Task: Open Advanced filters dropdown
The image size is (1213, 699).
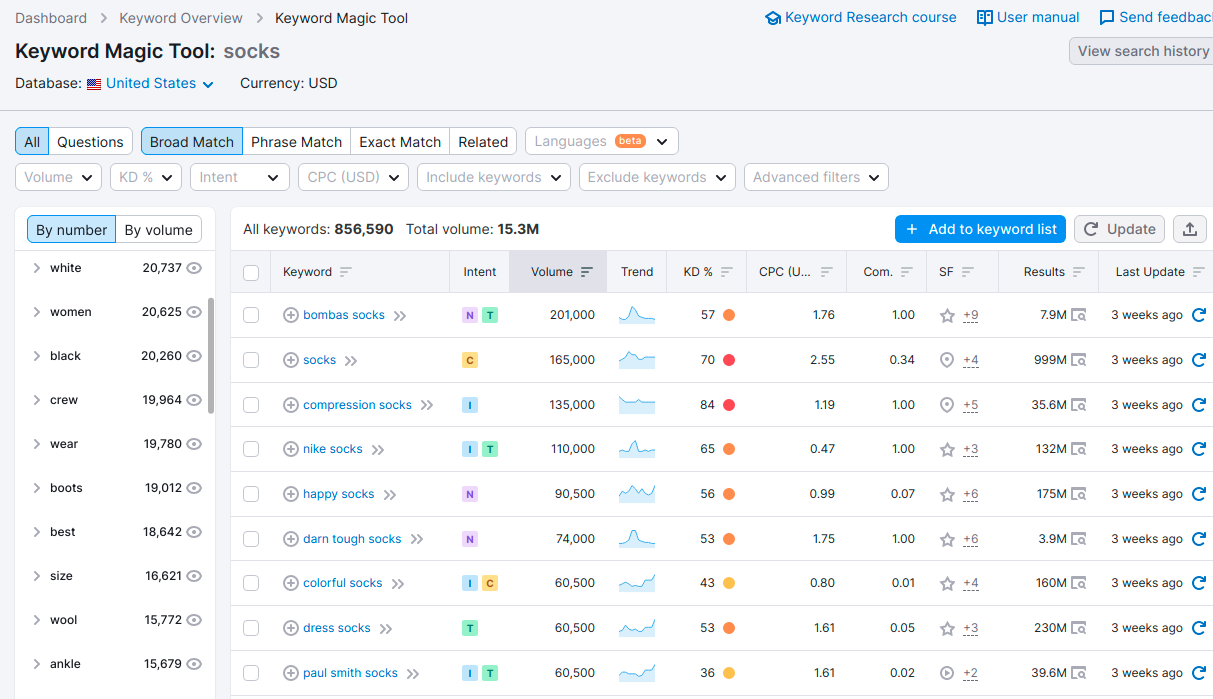Action: (x=816, y=177)
